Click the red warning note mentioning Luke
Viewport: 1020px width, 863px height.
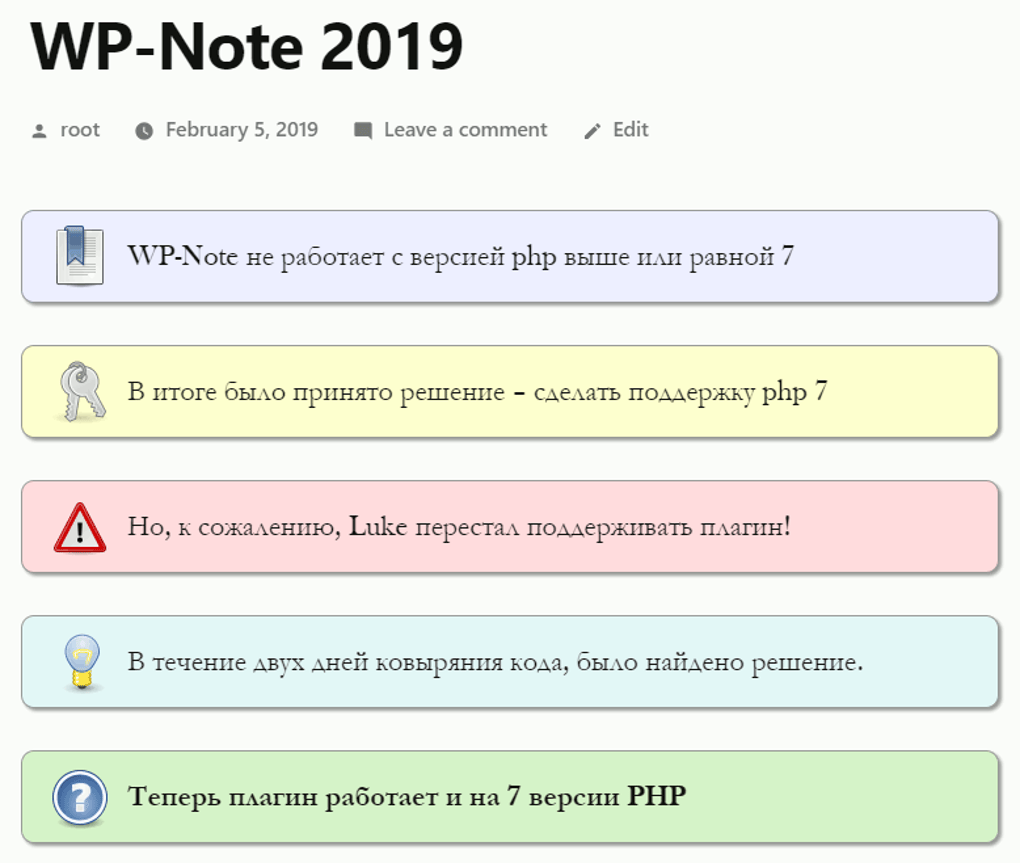point(460,527)
